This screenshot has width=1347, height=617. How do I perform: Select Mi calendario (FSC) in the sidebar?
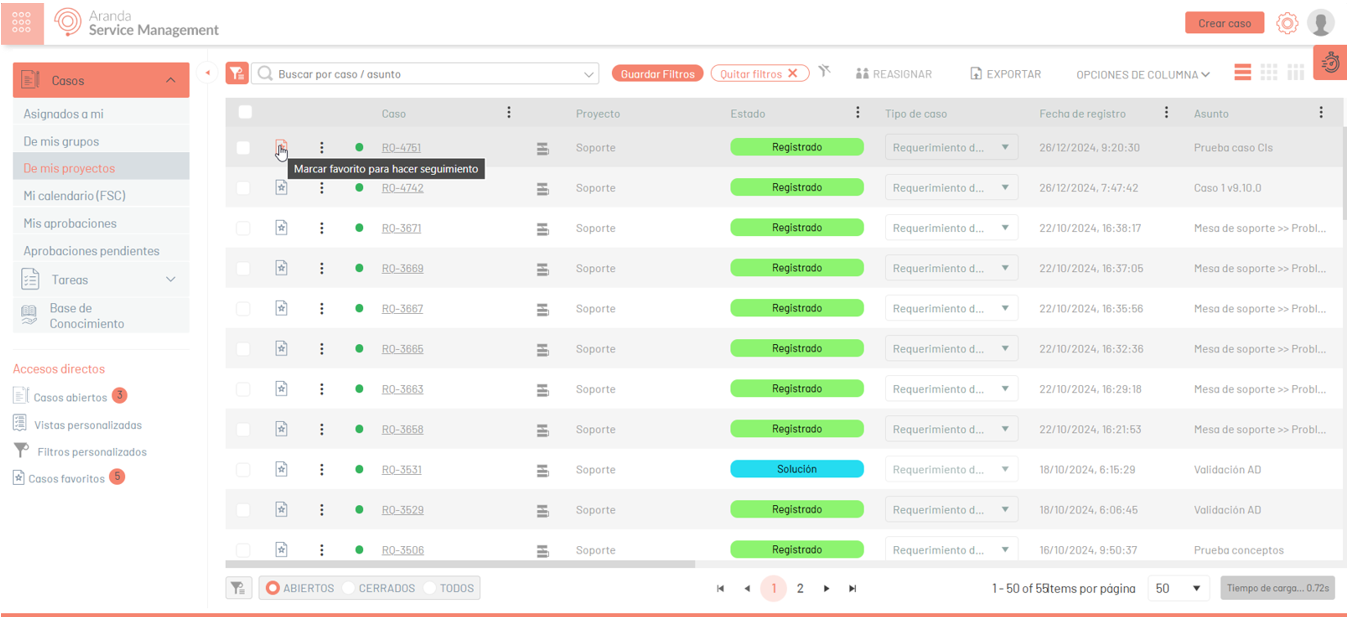click(x=75, y=196)
